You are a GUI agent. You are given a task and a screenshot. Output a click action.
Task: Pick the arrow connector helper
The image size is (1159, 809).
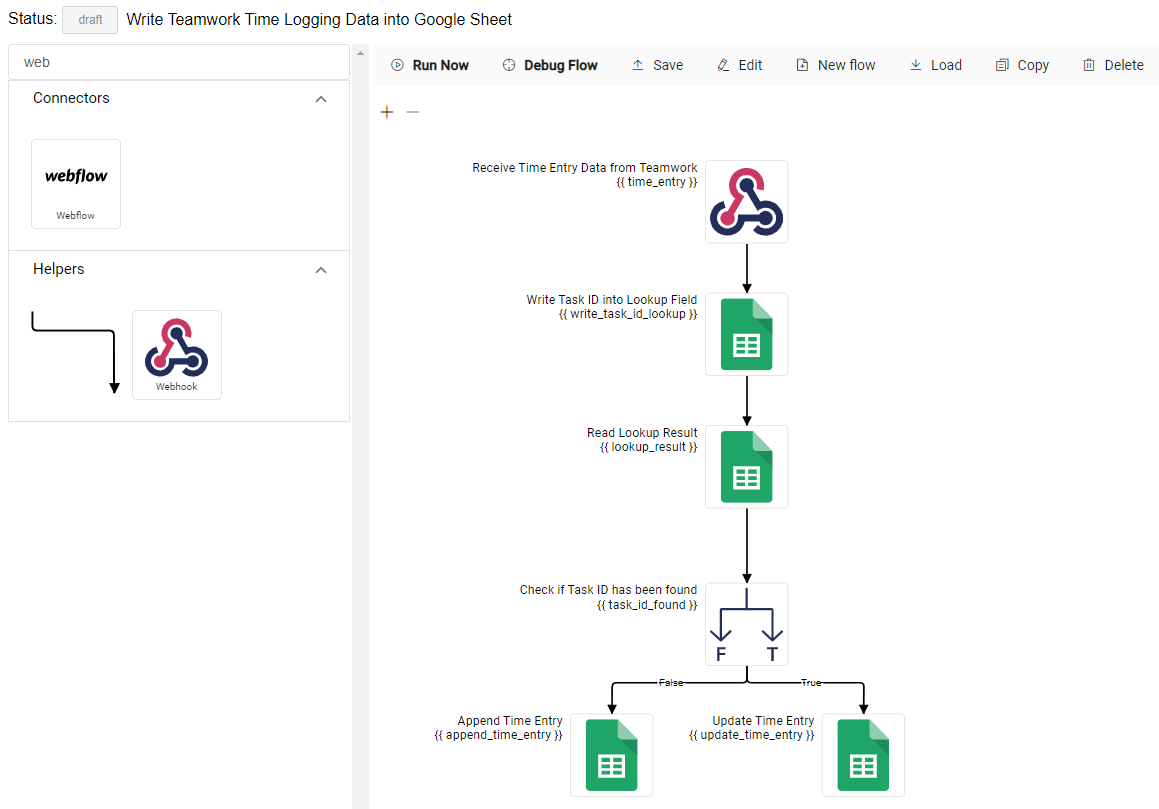(x=74, y=353)
